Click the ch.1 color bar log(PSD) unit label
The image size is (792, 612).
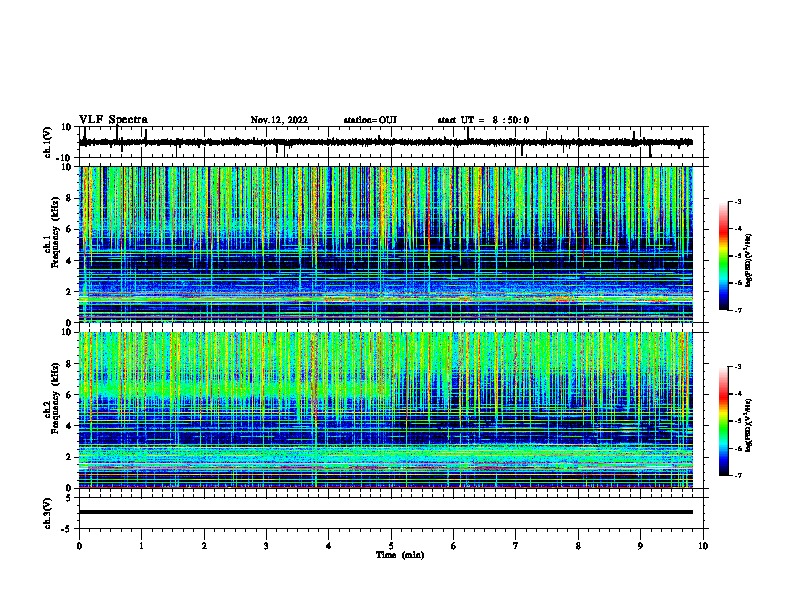(x=749, y=260)
